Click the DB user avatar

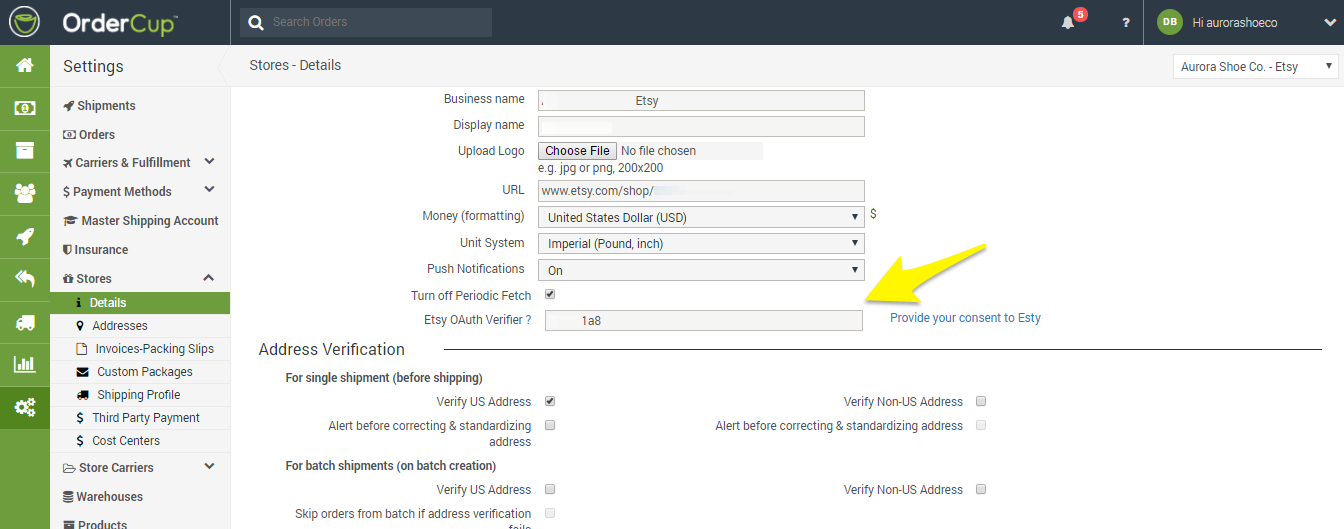(x=1170, y=22)
